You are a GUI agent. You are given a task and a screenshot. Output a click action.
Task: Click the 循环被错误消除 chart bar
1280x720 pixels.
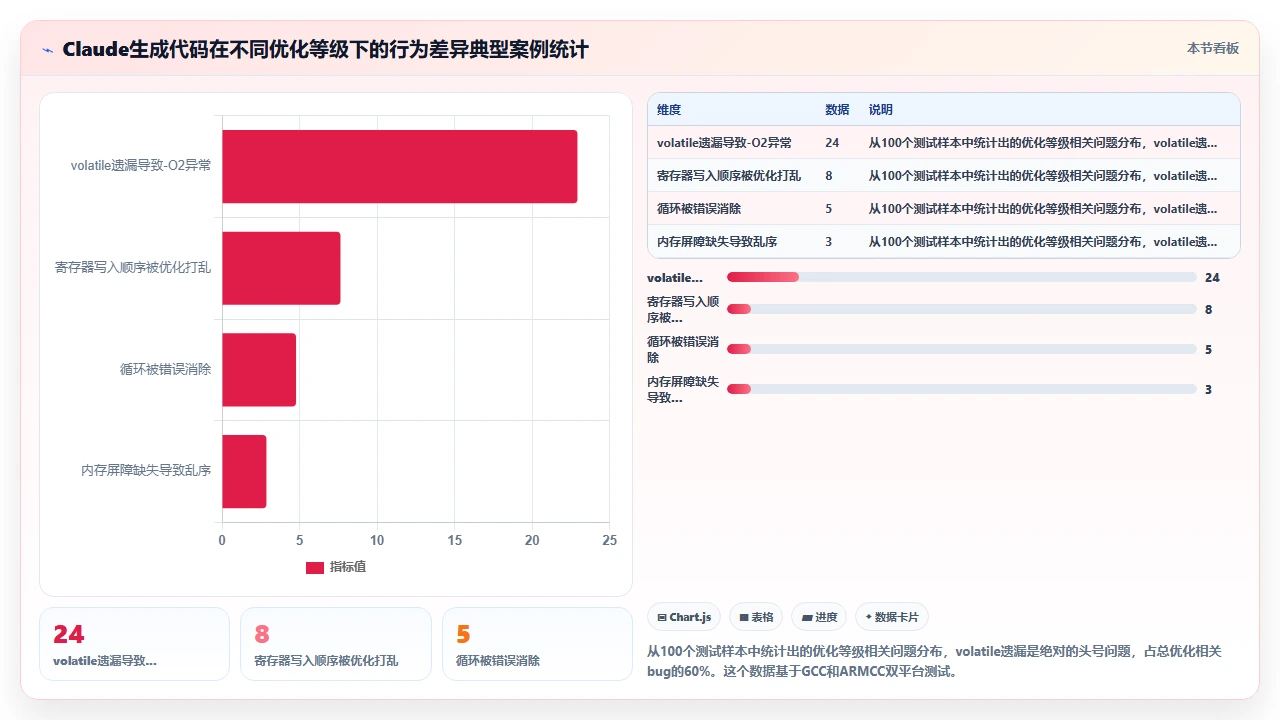[x=259, y=370]
